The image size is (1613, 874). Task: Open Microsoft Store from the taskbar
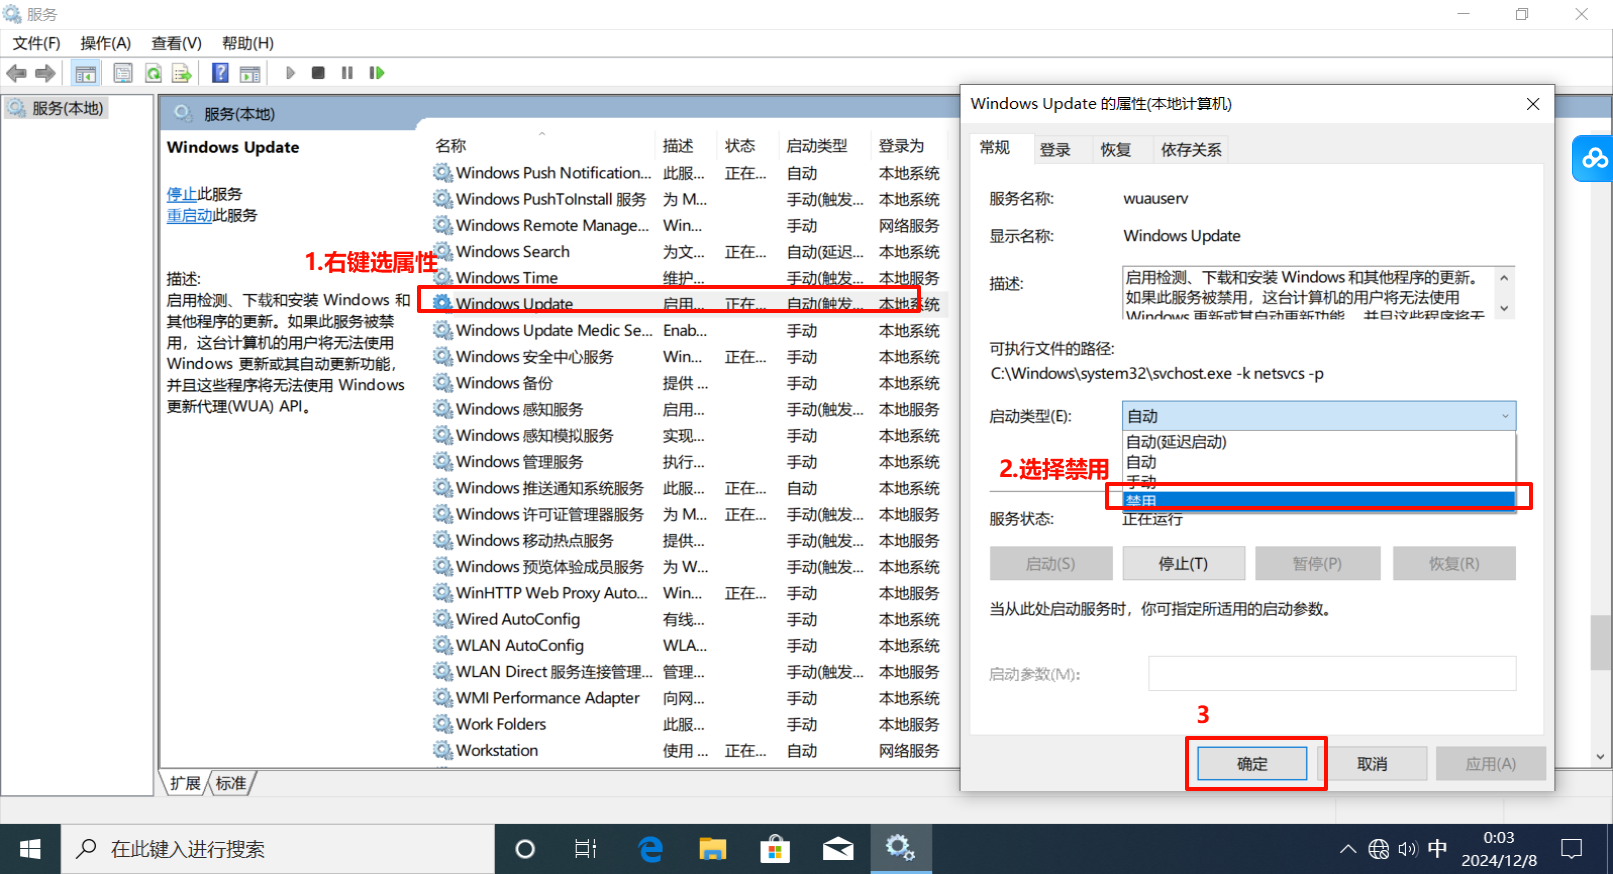[775, 849]
